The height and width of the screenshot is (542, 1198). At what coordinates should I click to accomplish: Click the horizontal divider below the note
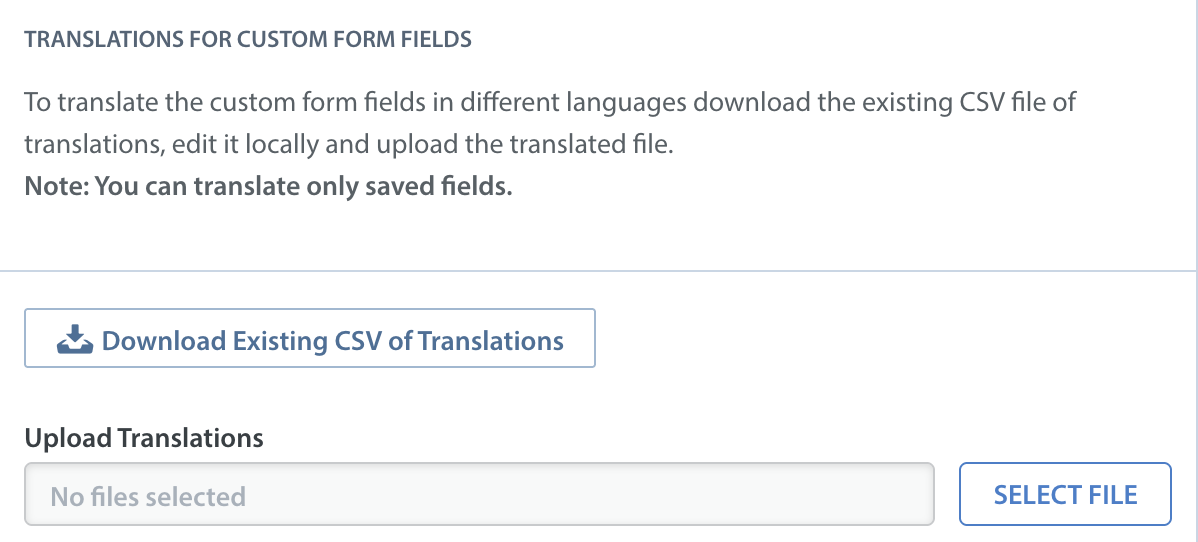click(x=599, y=271)
